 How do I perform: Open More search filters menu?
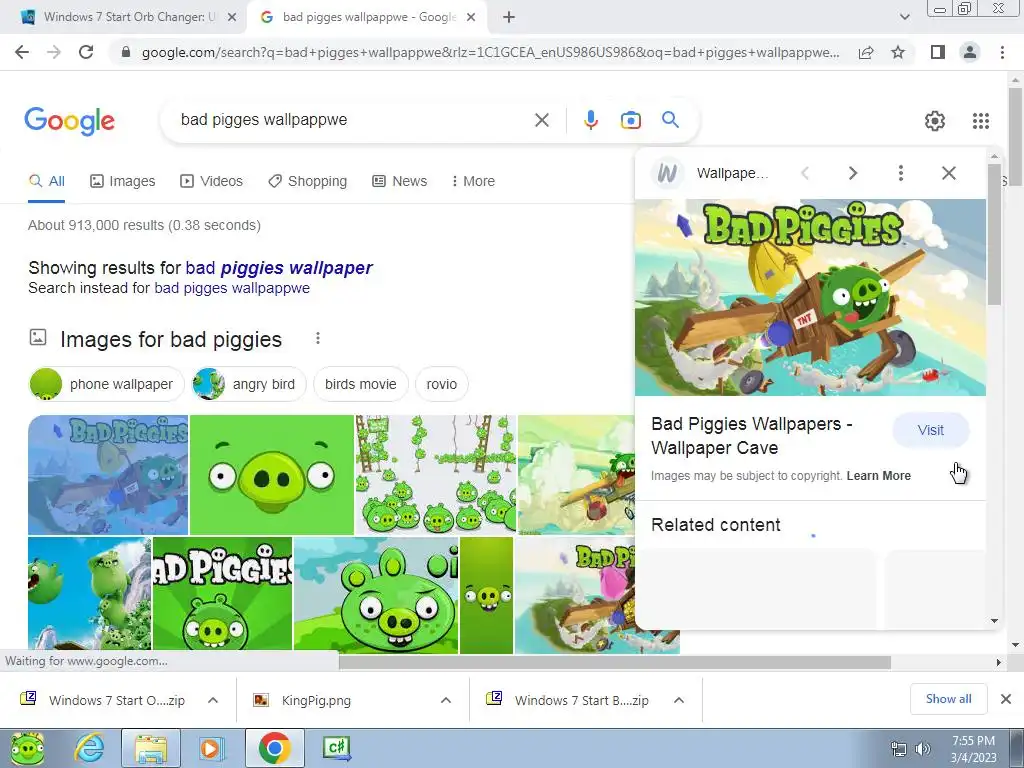tap(473, 181)
